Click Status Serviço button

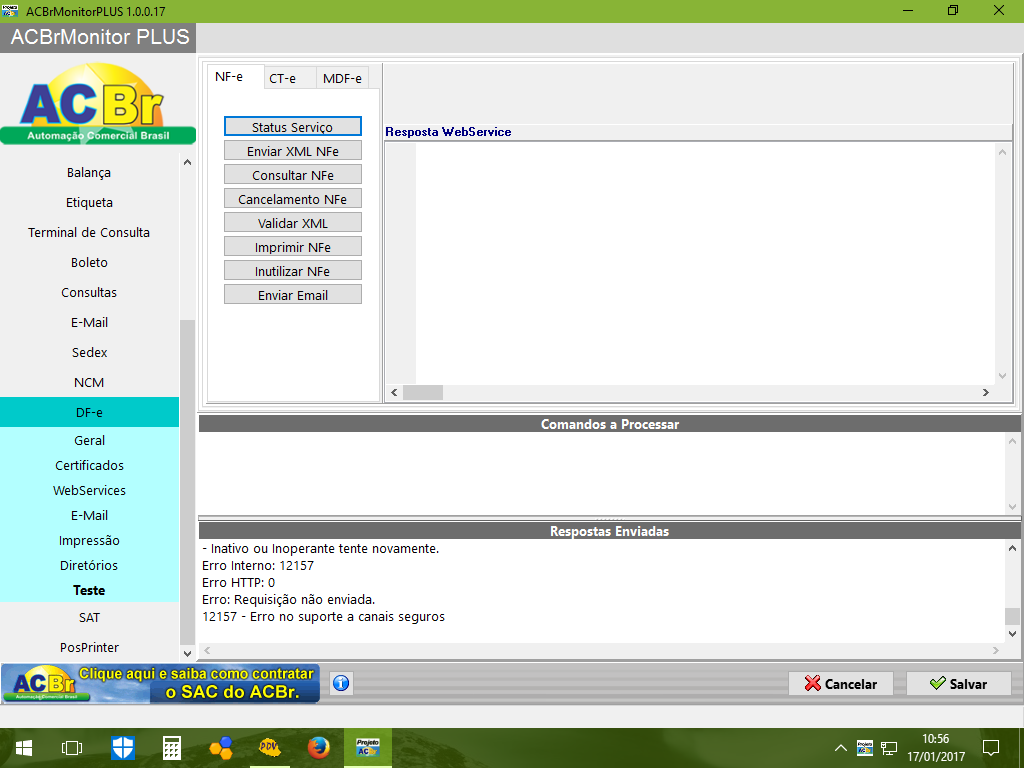pos(293,127)
